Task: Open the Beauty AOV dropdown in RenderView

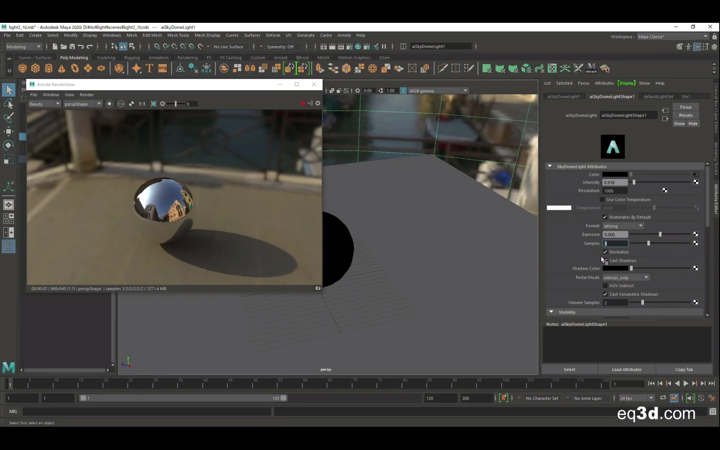Action: [x=44, y=104]
